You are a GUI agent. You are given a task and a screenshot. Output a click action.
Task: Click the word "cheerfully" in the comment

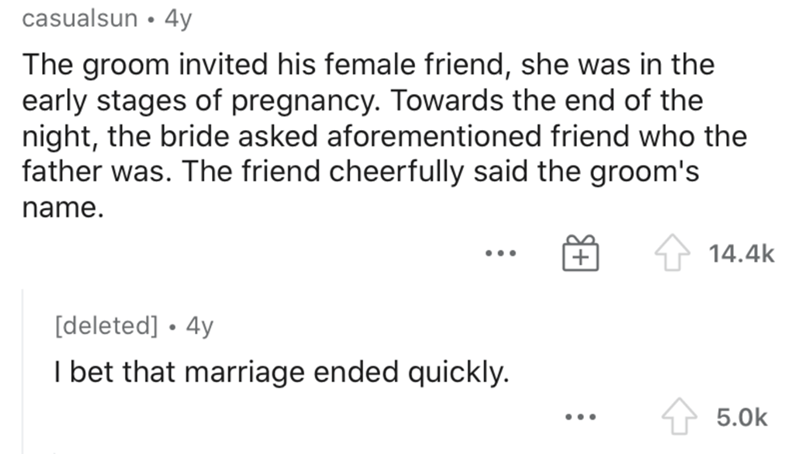tap(396, 172)
